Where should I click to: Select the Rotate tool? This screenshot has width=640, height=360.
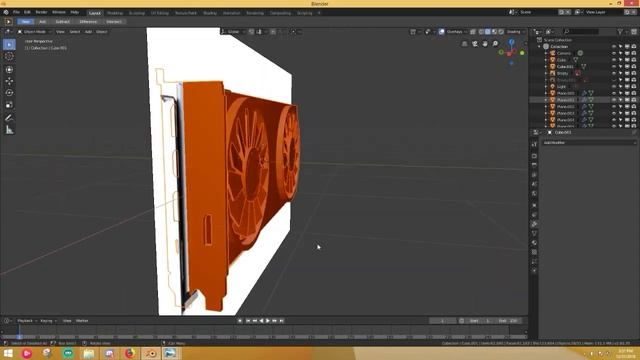click(x=9, y=93)
